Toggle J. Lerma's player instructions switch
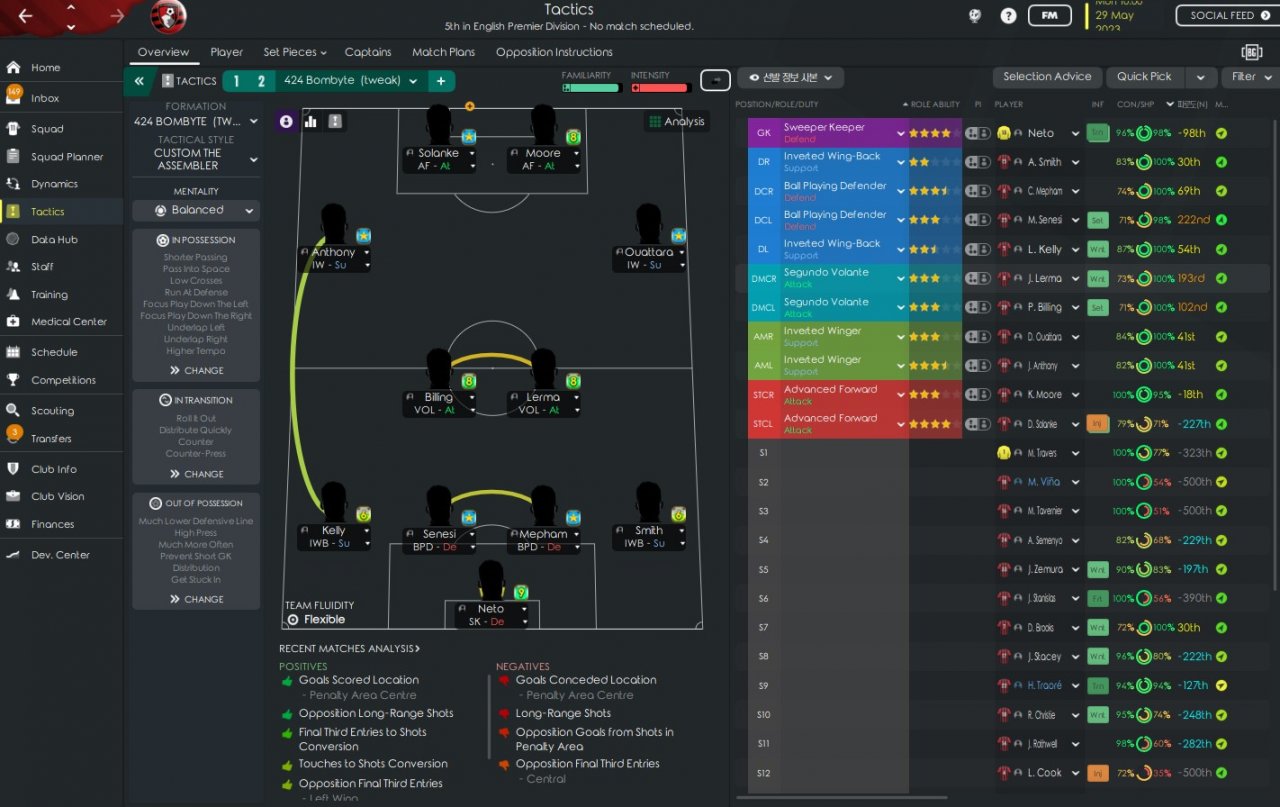1280x807 pixels. tap(977, 278)
